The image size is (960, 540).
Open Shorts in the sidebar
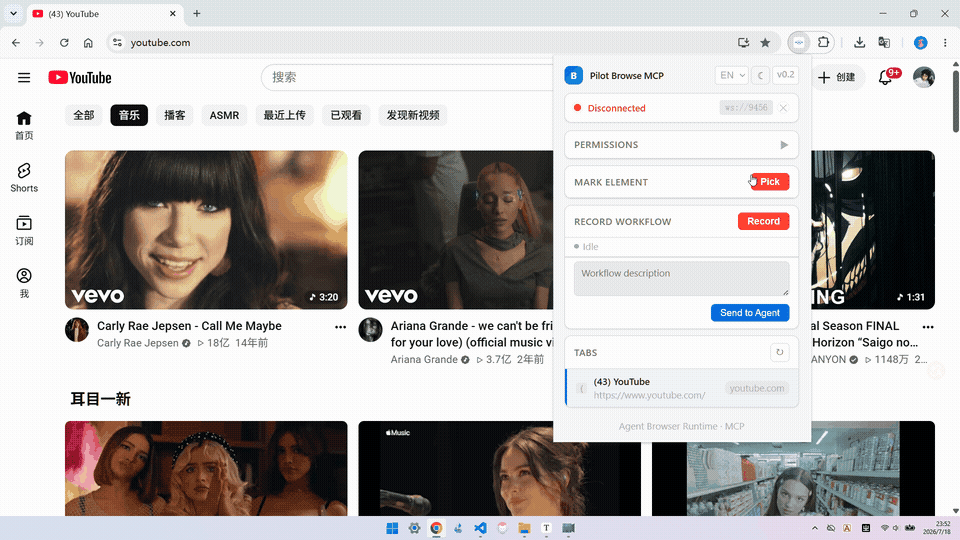(x=24, y=178)
